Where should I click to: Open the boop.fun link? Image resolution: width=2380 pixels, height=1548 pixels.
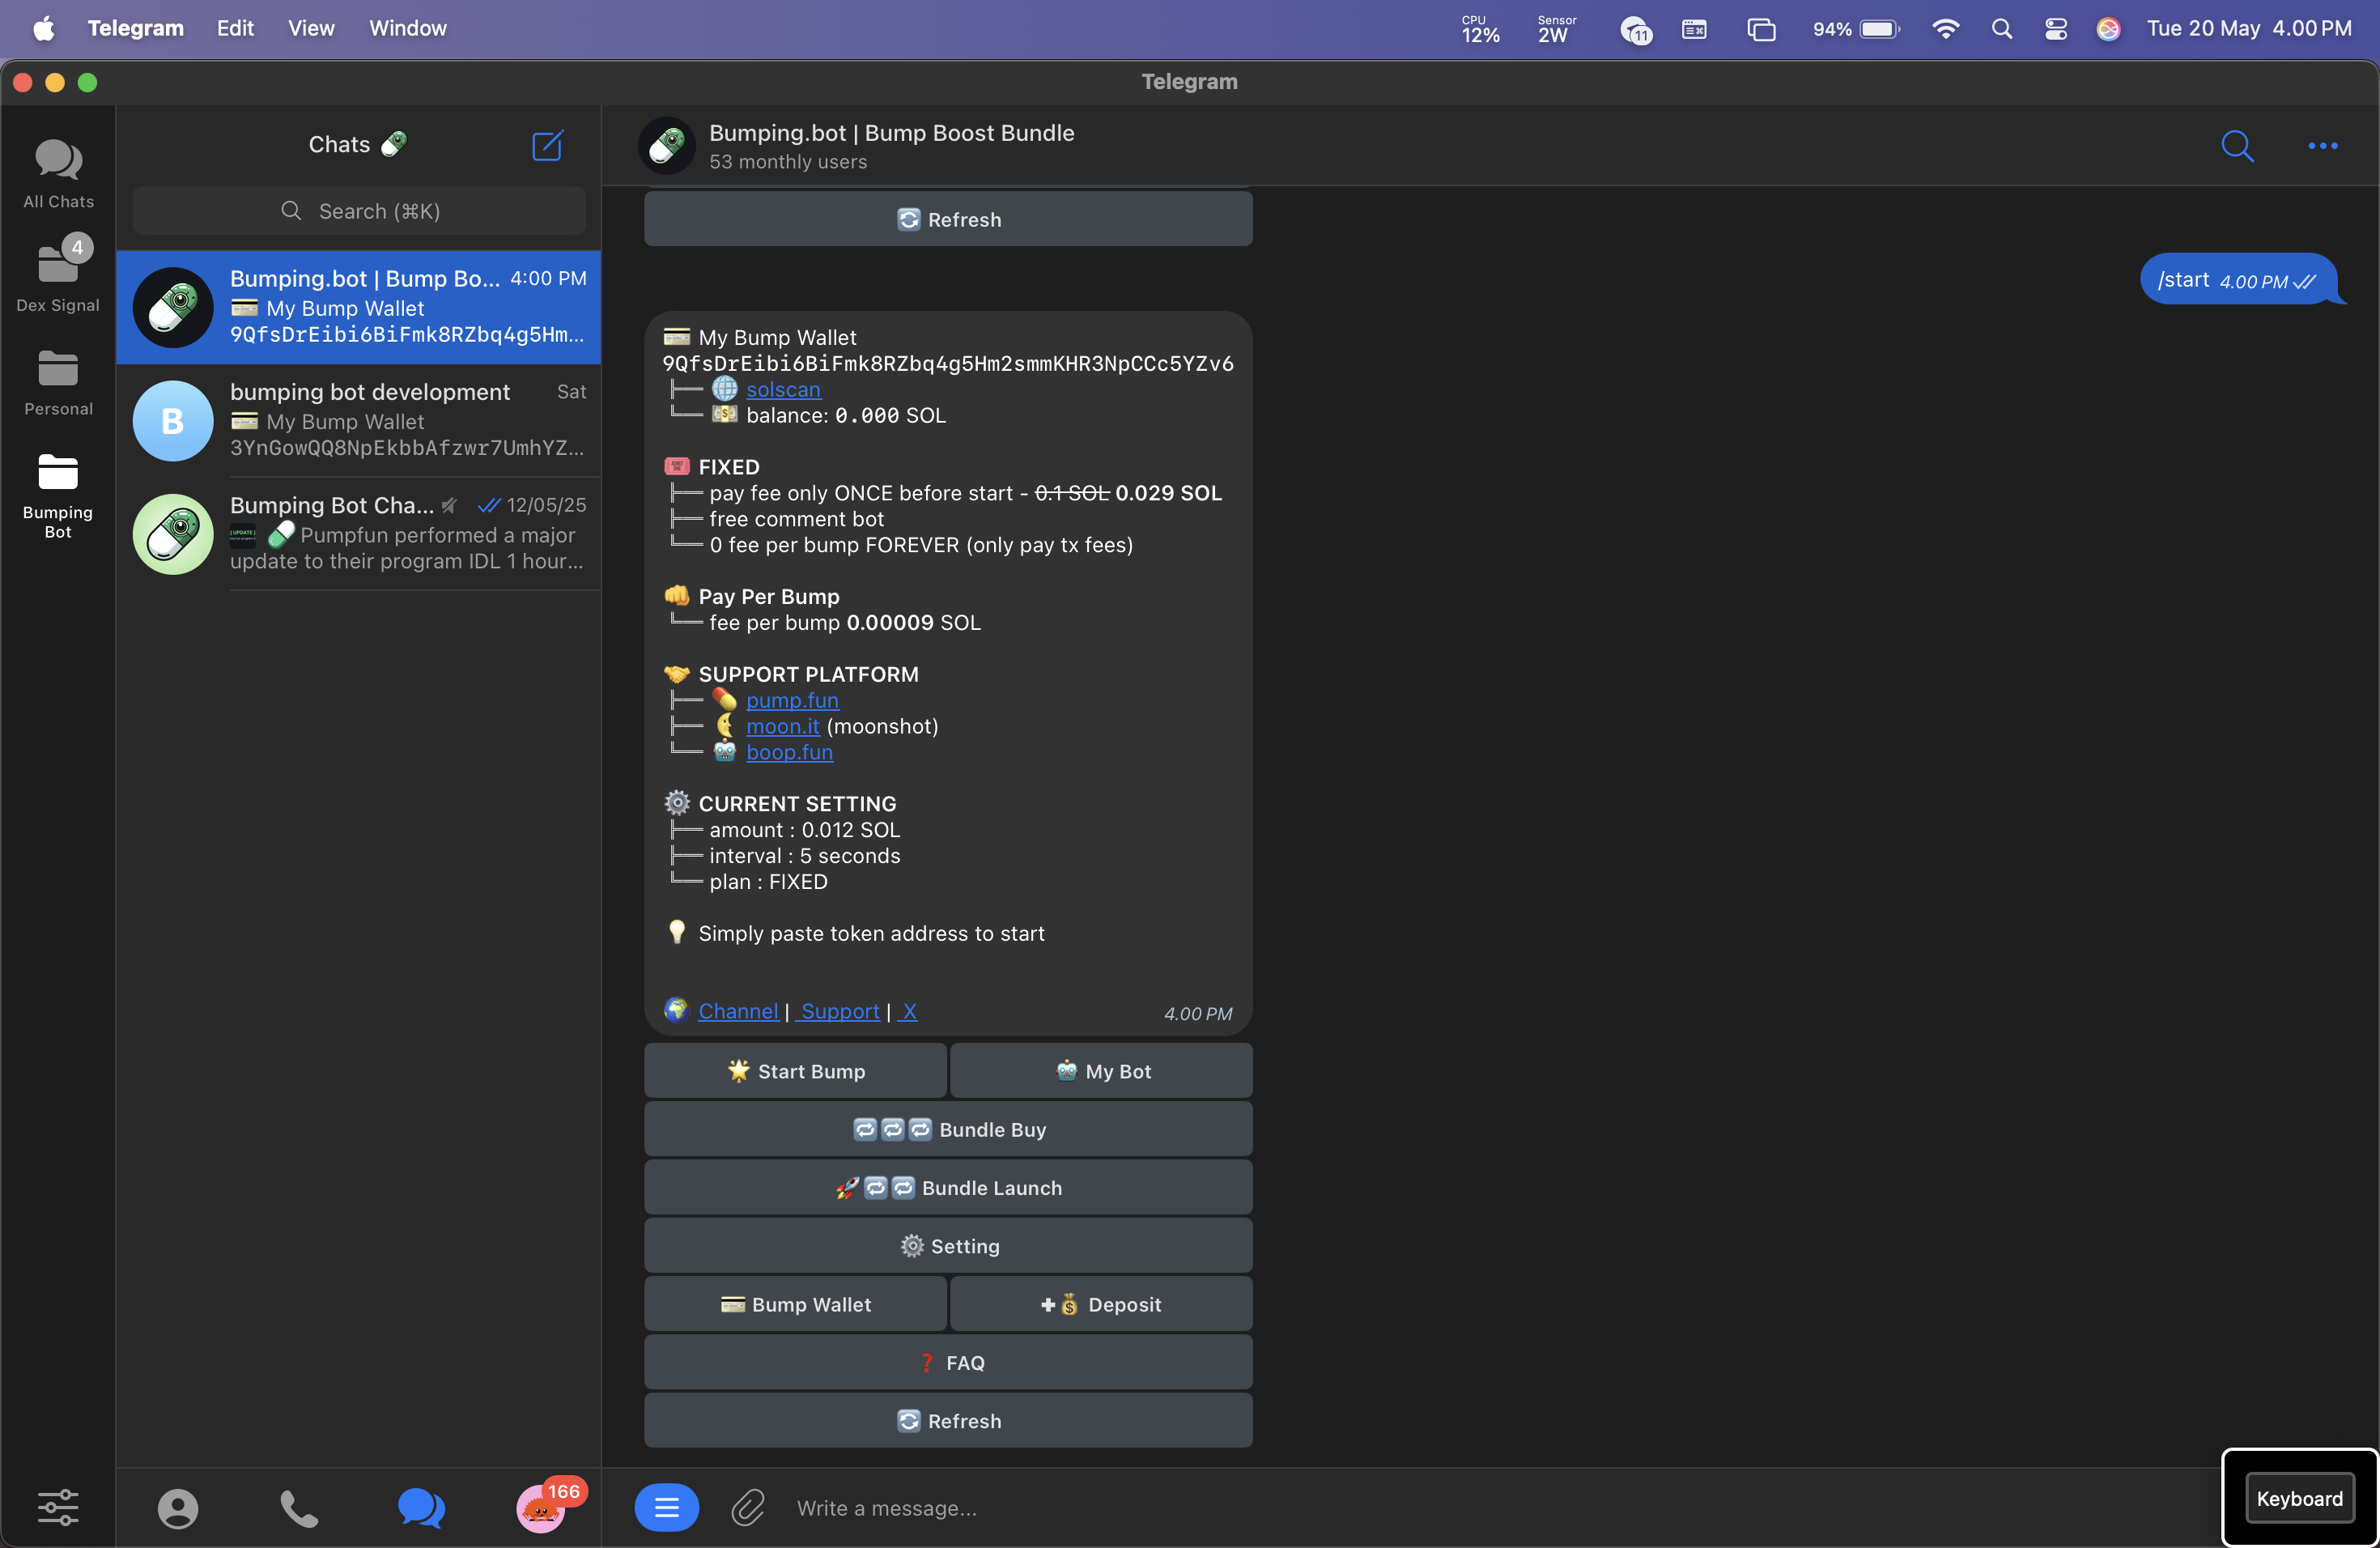tap(789, 752)
